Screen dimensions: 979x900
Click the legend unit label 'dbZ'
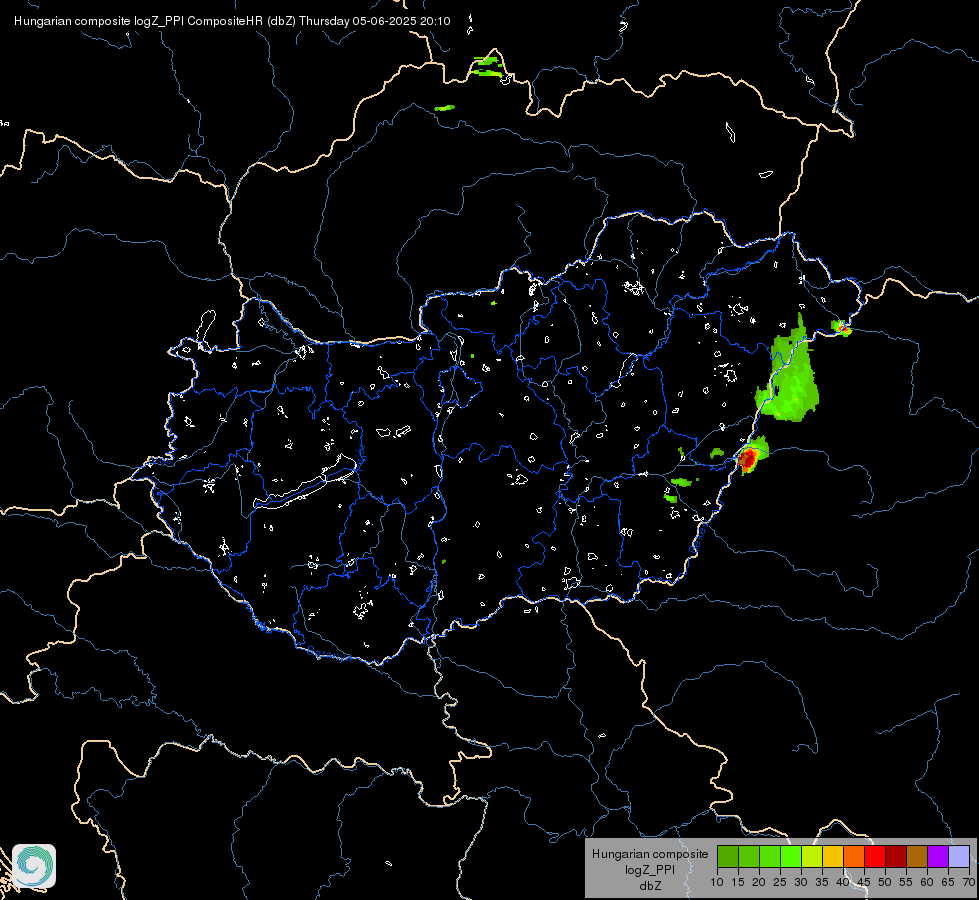(x=650, y=886)
